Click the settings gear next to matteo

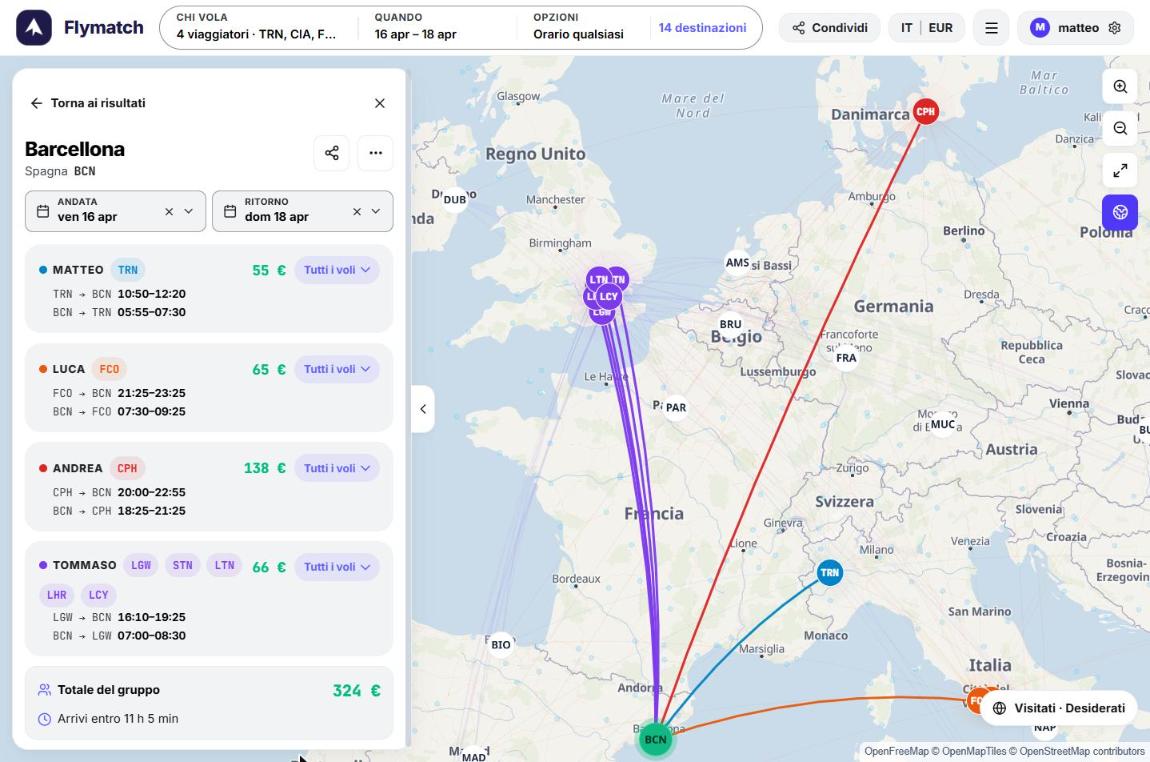tap(1114, 28)
